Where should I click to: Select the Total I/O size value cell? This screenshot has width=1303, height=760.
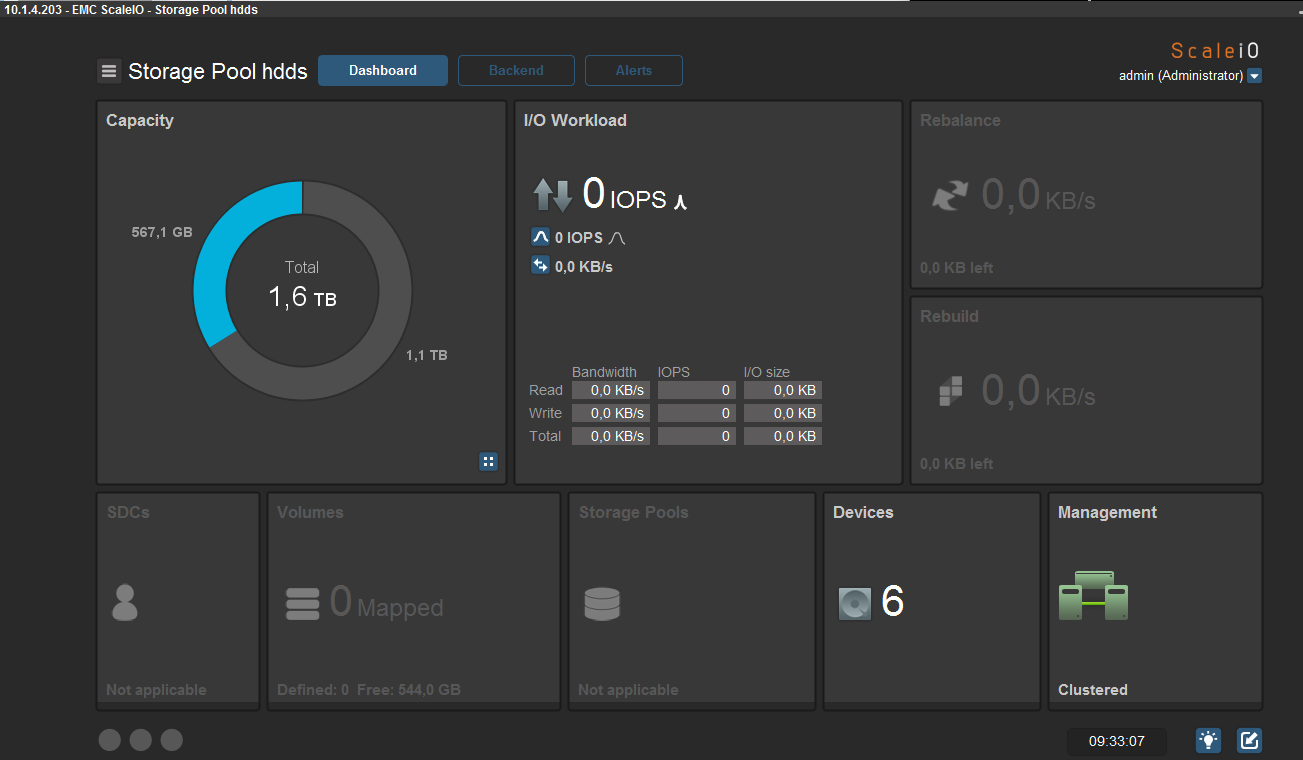point(783,436)
